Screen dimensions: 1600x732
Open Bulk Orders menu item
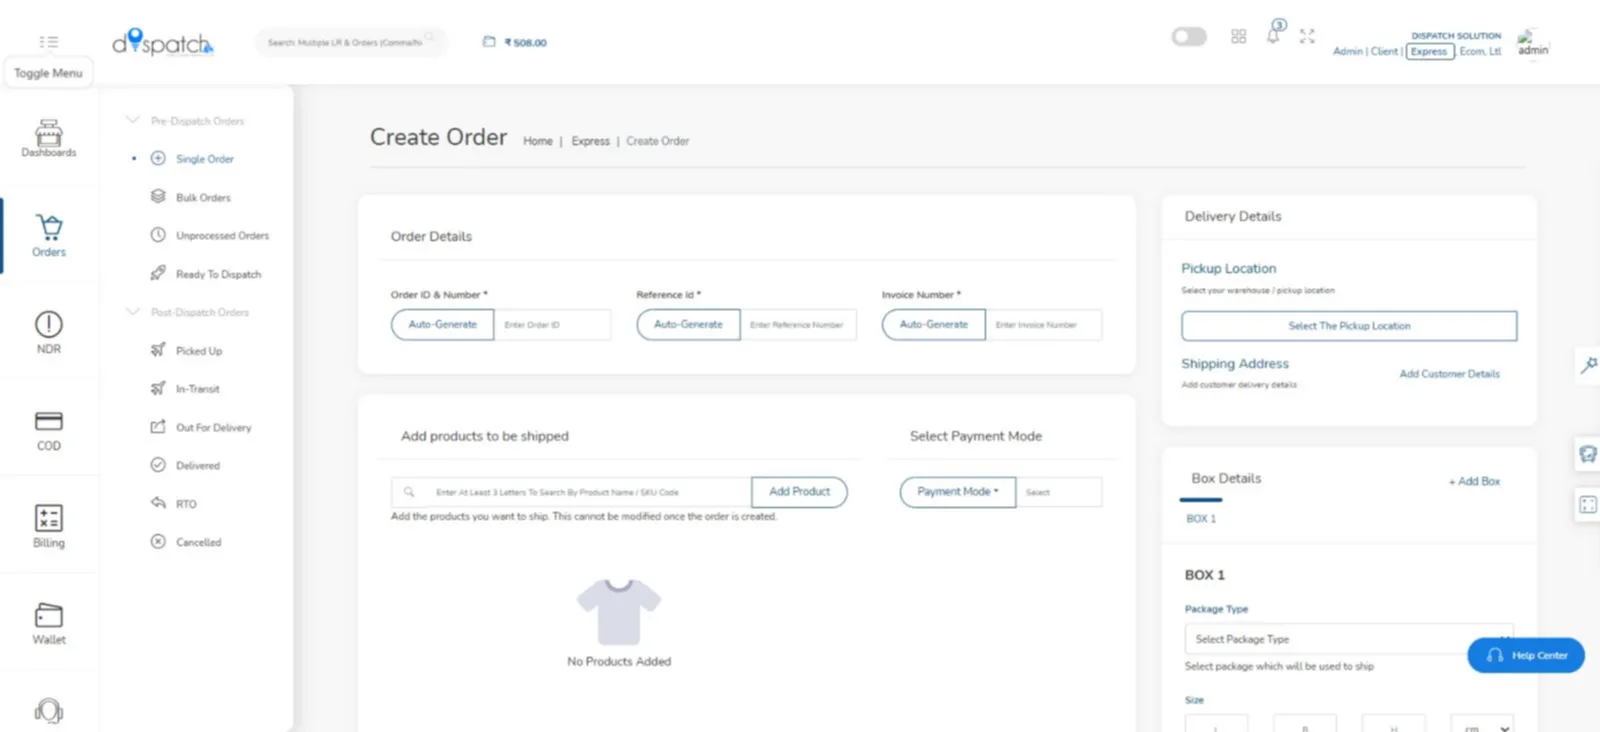(203, 198)
